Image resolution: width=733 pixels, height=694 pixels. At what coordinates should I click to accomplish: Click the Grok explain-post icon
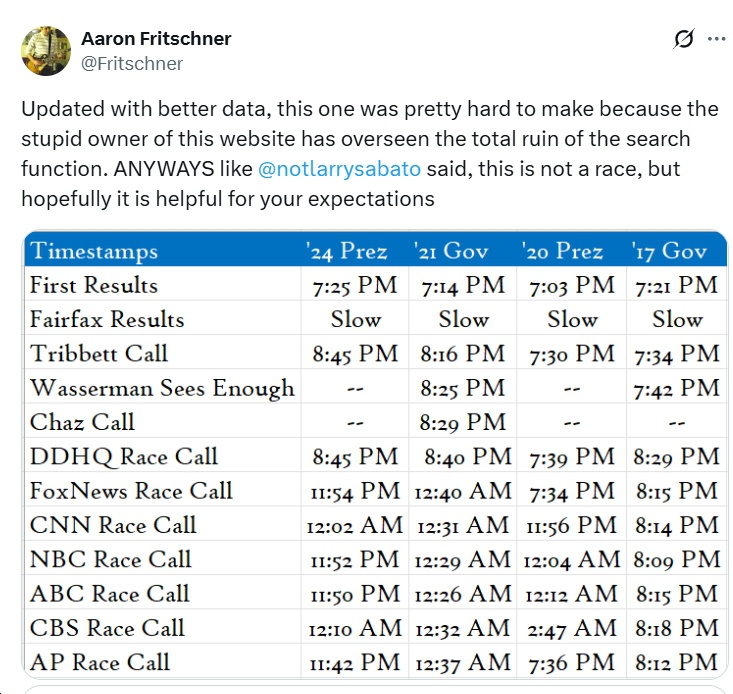click(684, 39)
